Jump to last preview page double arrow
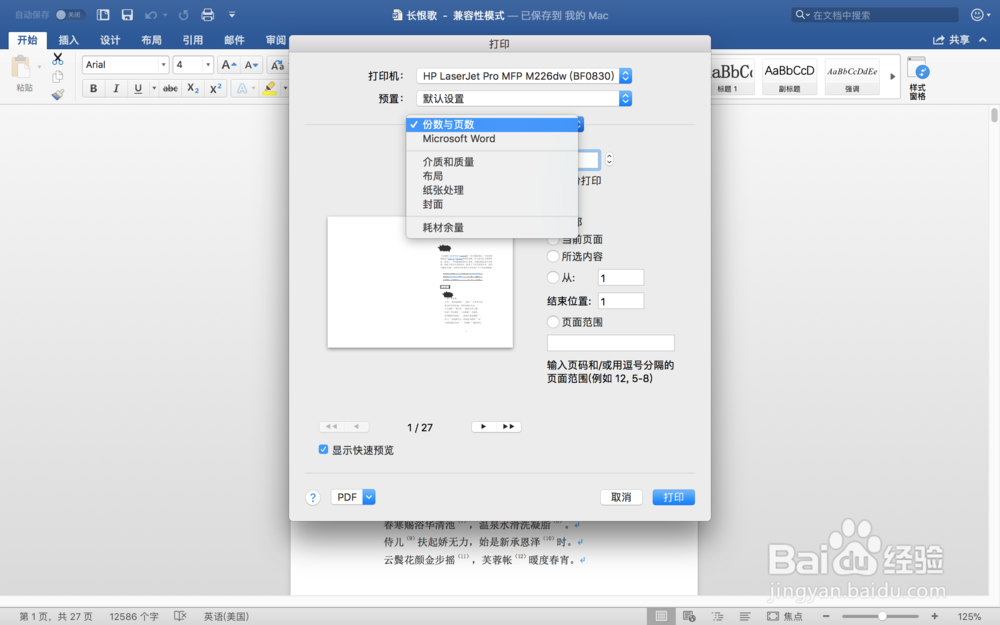The image size is (1000, 625). [x=508, y=427]
